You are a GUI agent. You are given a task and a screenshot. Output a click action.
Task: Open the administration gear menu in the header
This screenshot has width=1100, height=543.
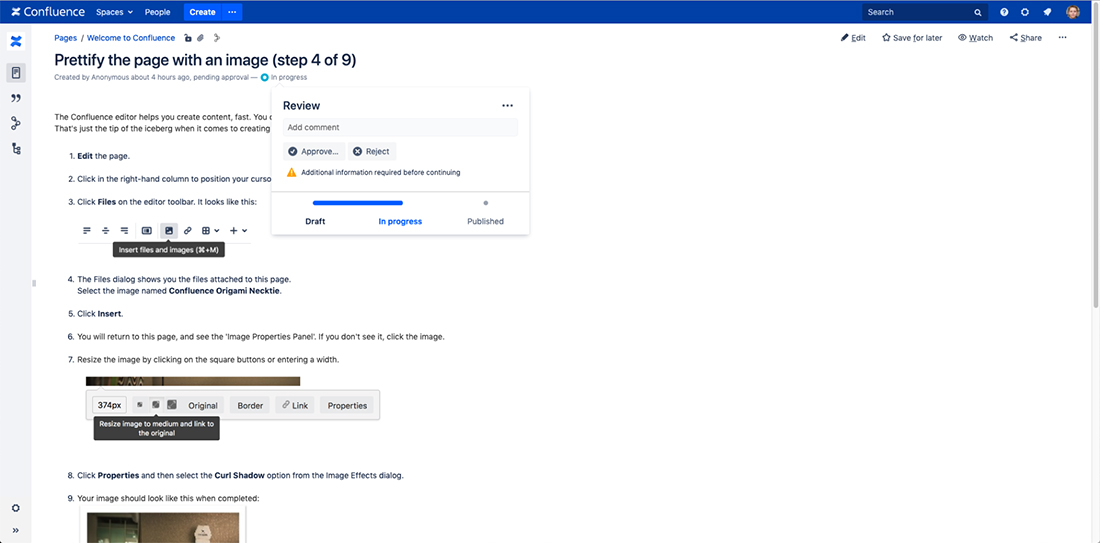[x=1025, y=12]
